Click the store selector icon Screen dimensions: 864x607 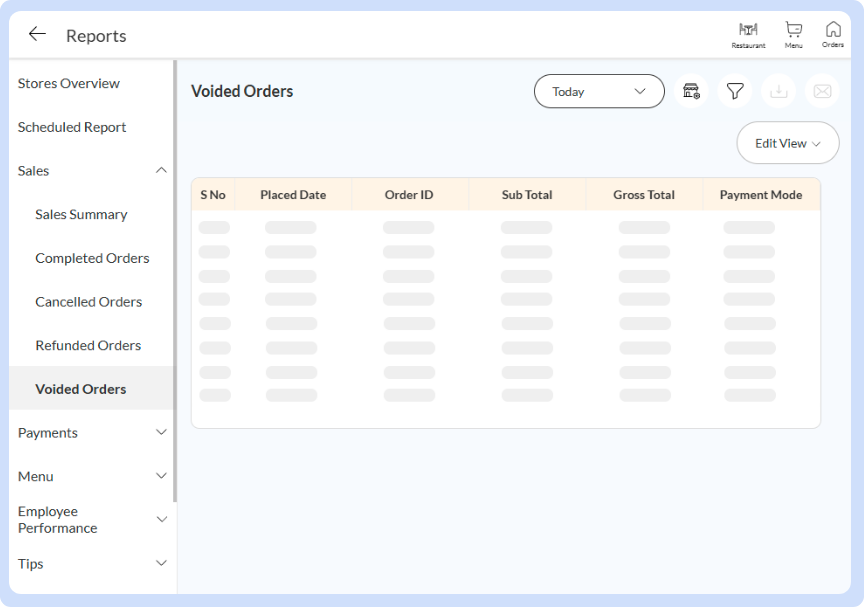pos(691,91)
